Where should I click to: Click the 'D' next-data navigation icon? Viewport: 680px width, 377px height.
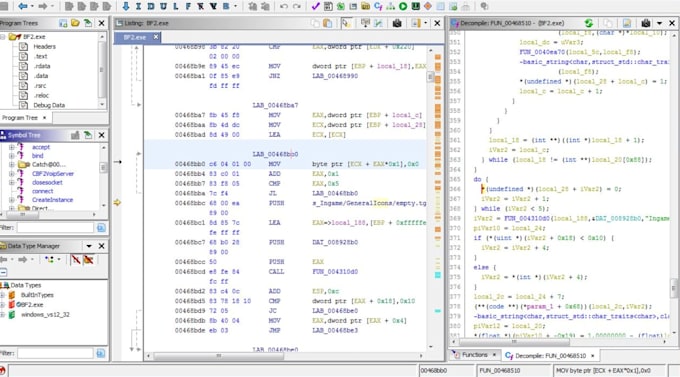[151, 6]
